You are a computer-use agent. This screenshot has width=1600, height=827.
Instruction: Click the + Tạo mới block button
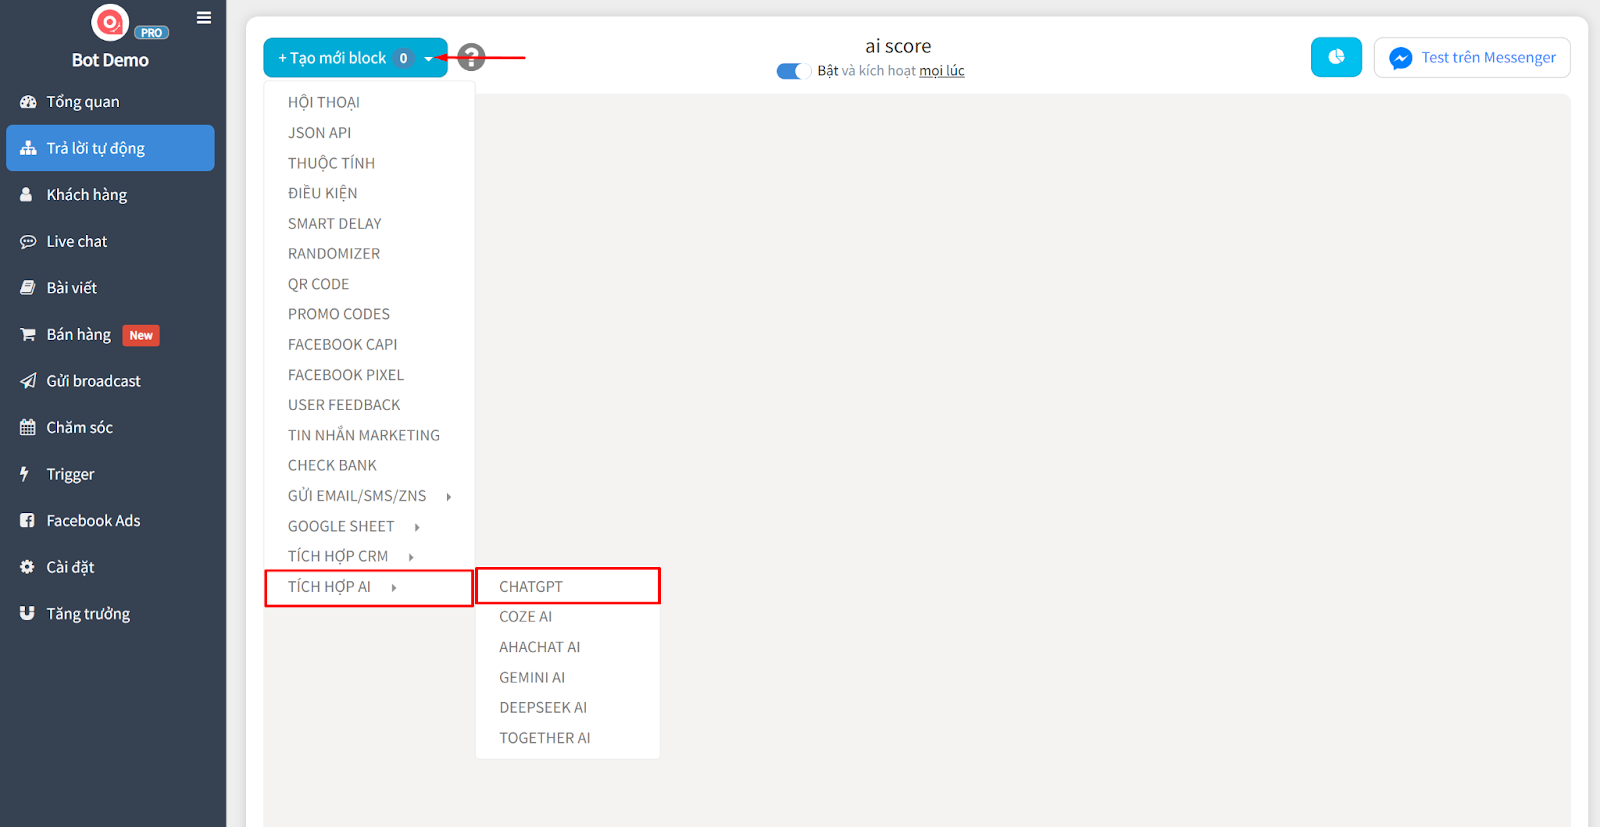[355, 58]
